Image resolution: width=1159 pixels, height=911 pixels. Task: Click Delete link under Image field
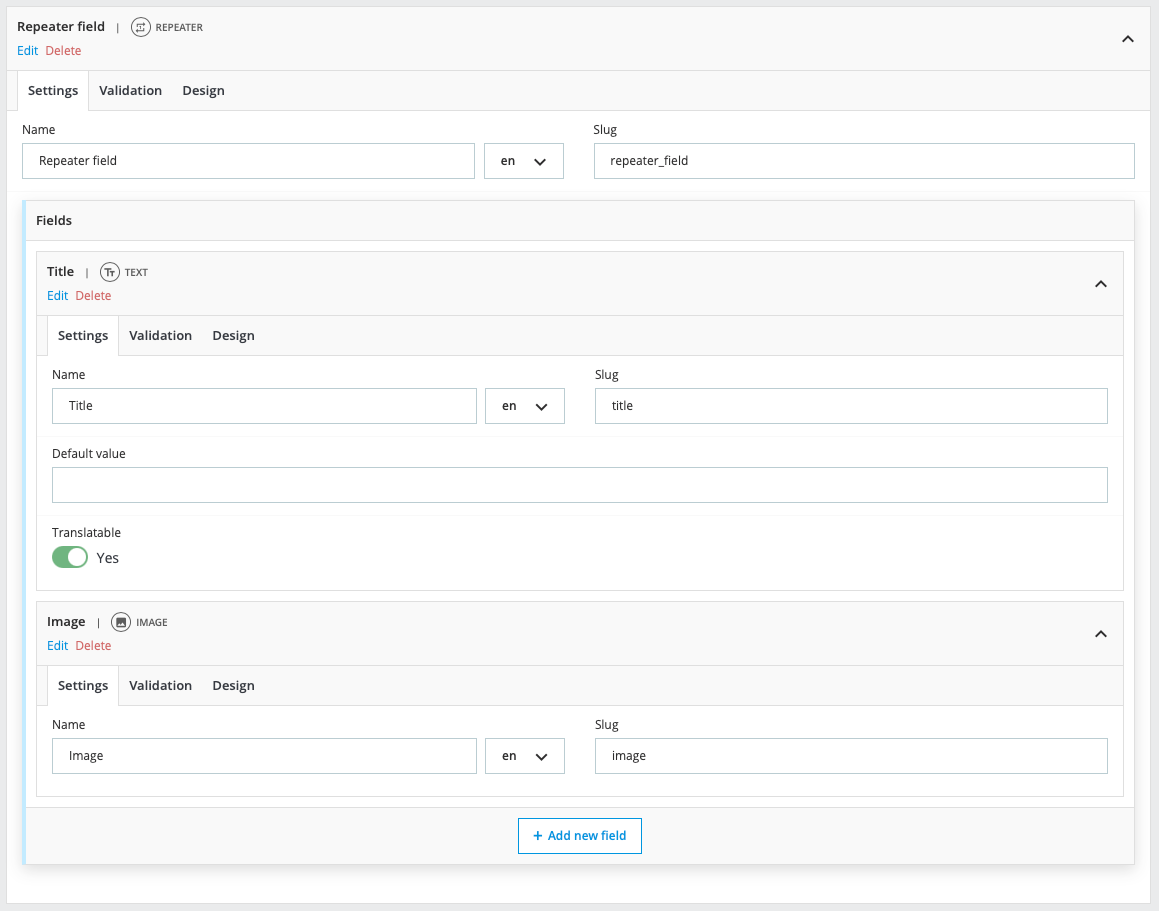[93, 646]
